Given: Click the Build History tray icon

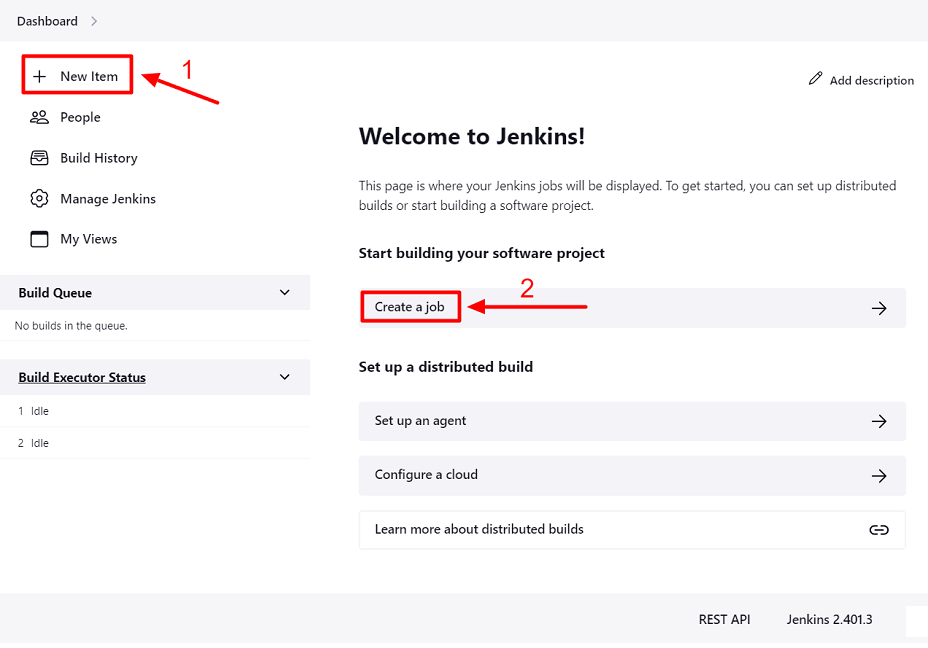Looking at the screenshot, I should point(39,158).
